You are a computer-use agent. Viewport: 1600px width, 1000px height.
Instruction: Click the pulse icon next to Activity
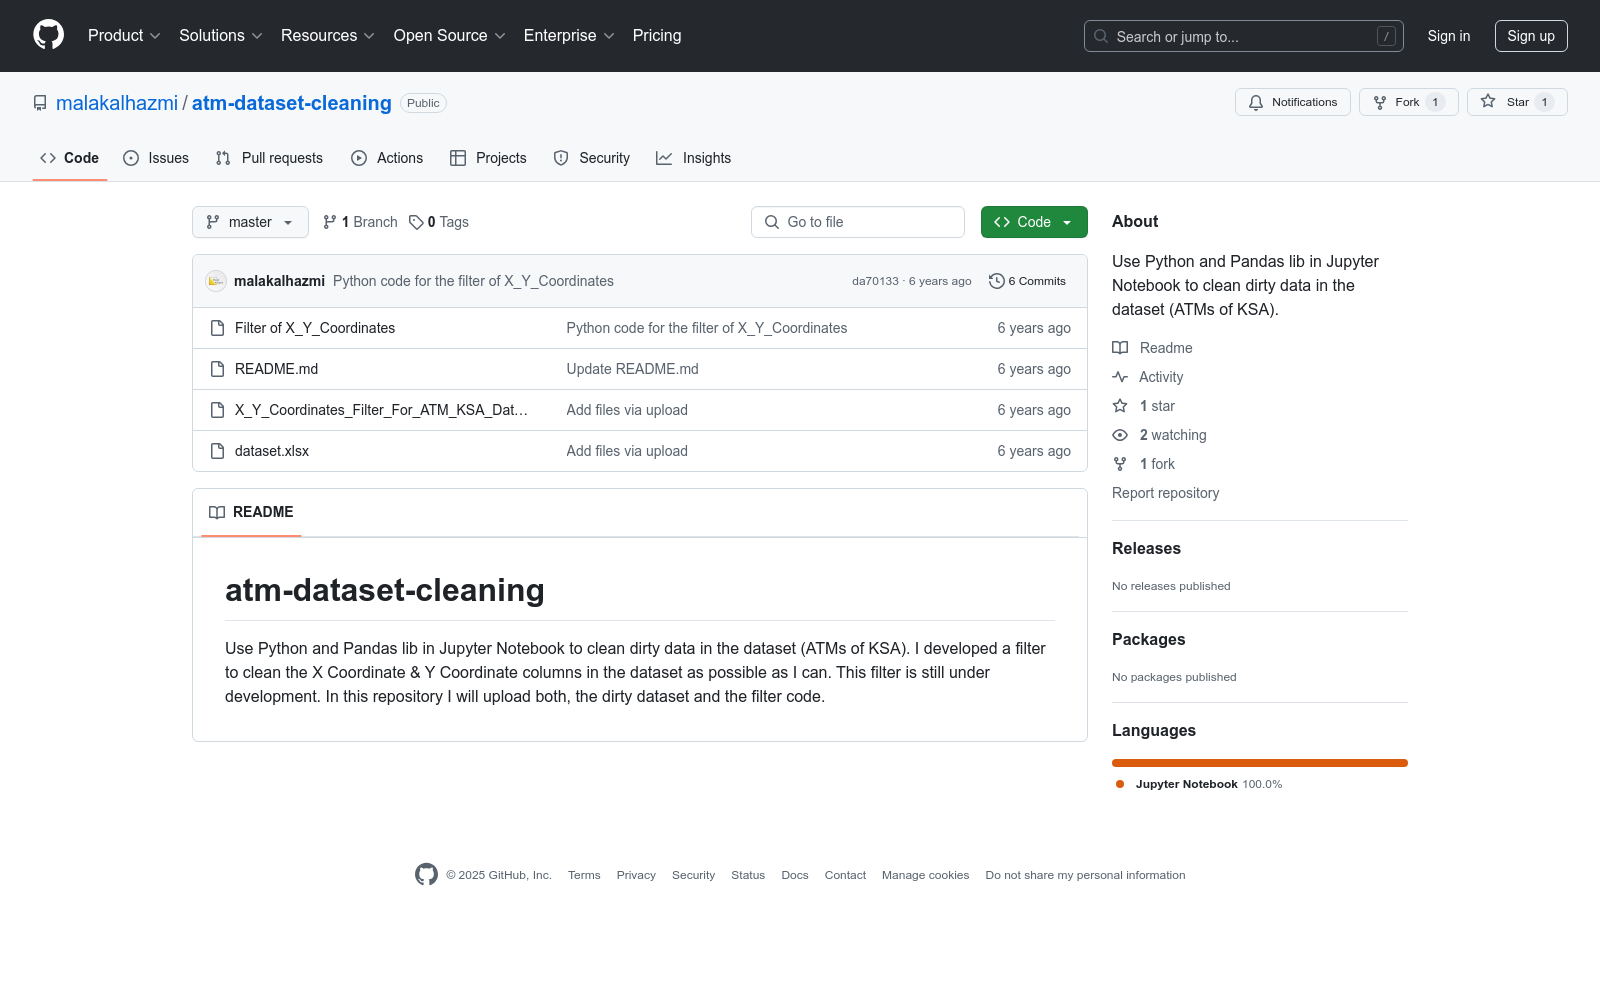pos(1120,377)
